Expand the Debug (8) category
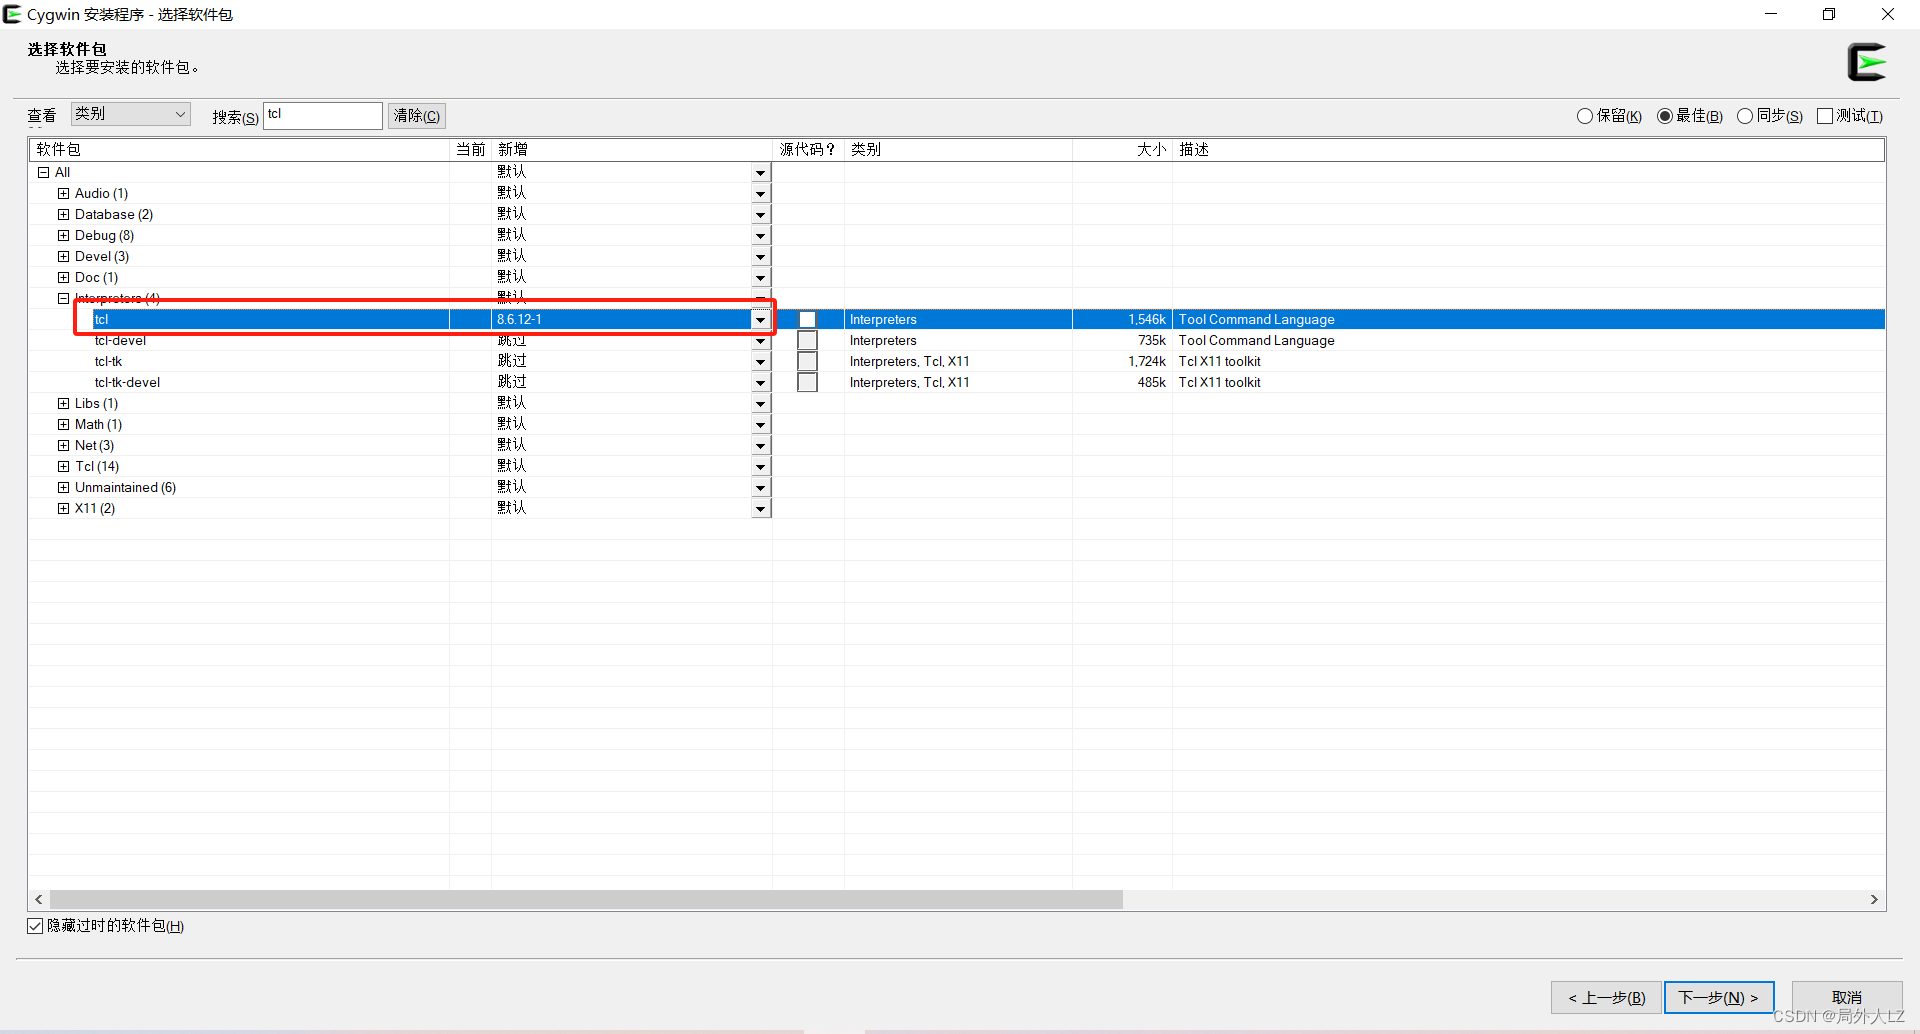Screen dimensions: 1920x1034 pyautogui.click(x=64, y=236)
